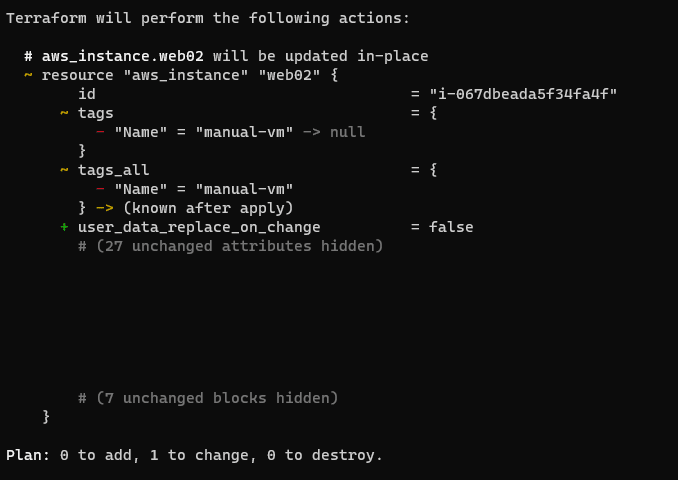Click the green plus before user_data_replace_on_change
Screen dimensions: 678x480
click(64, 227)
